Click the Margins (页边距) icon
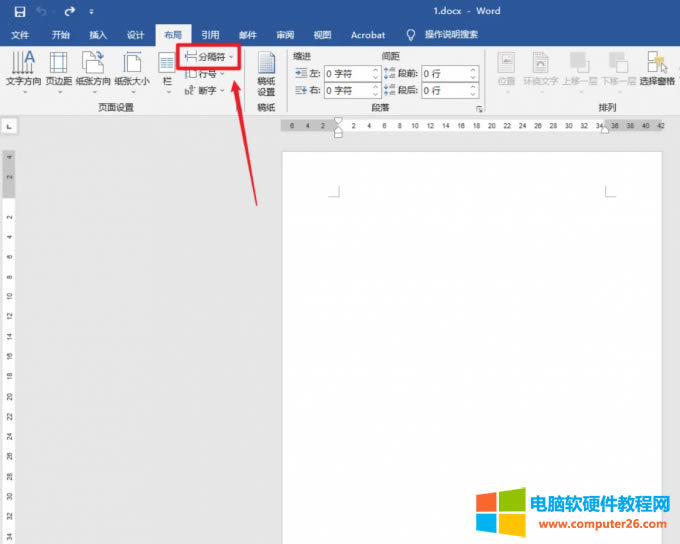This screenshot has width=680, height=544. click(58, 68)
